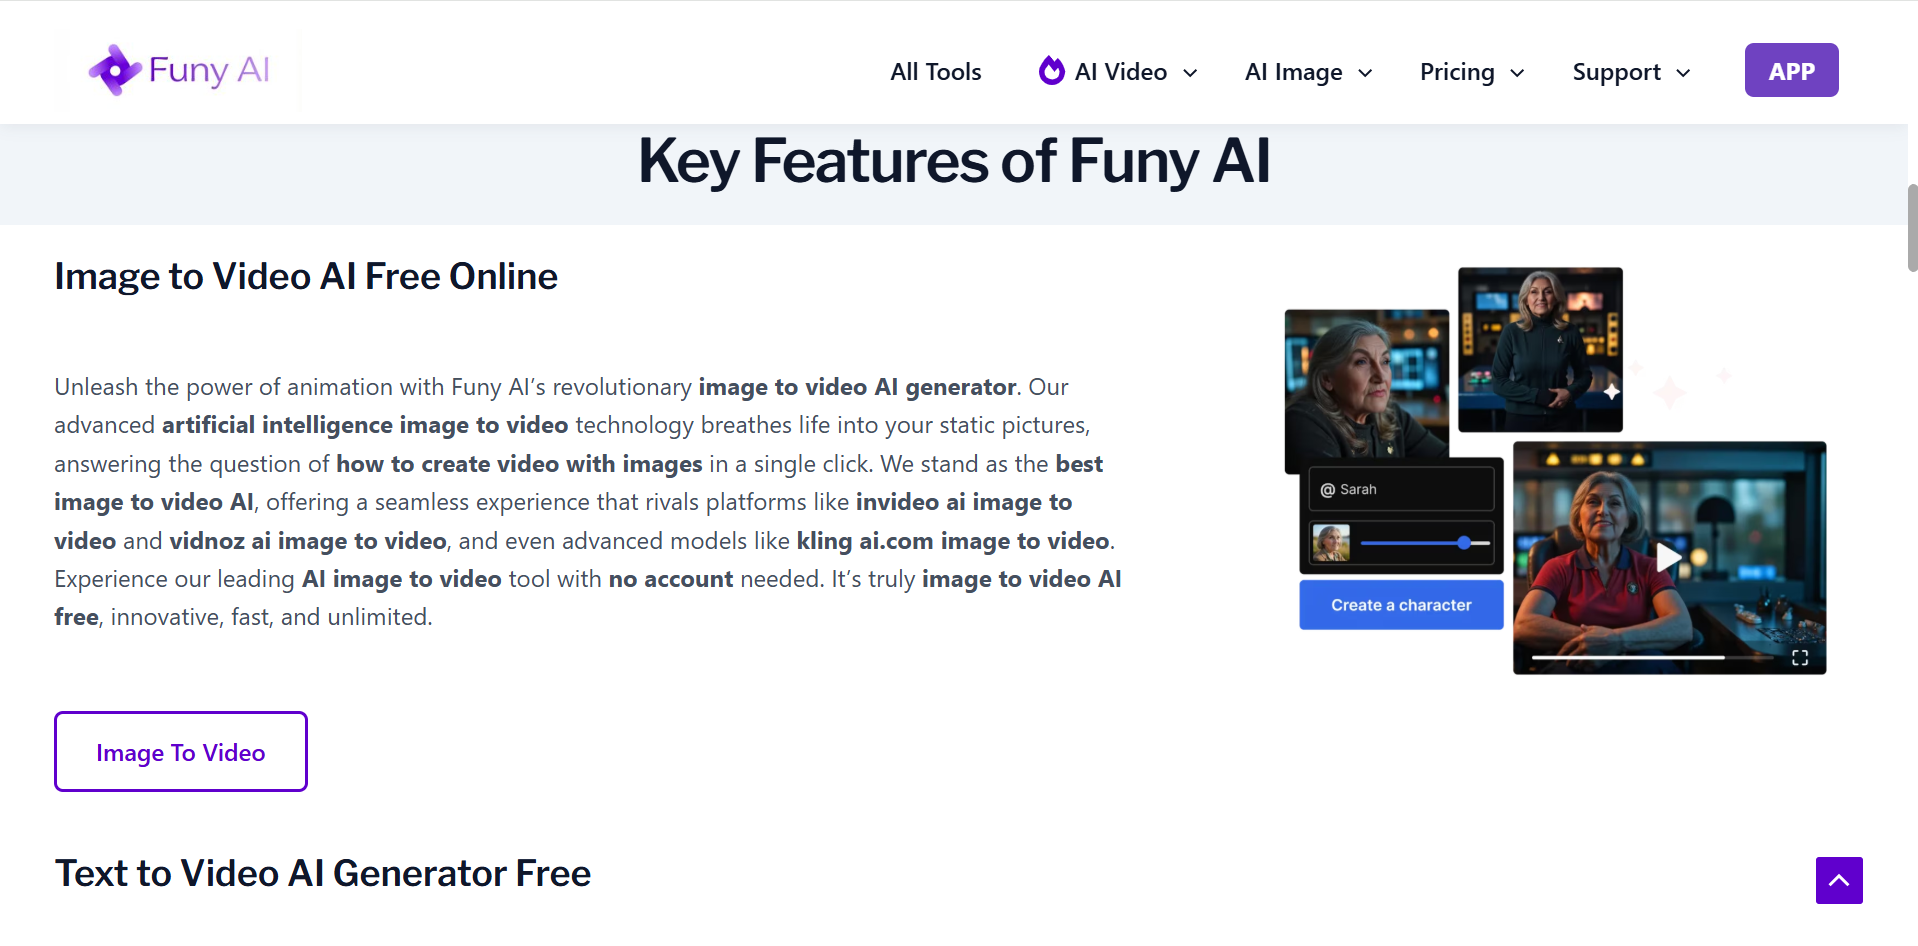Expand the Pricing dropdown chevron
The width and height of the screenshot is (1918, 946).
[x=1517, y=73]
